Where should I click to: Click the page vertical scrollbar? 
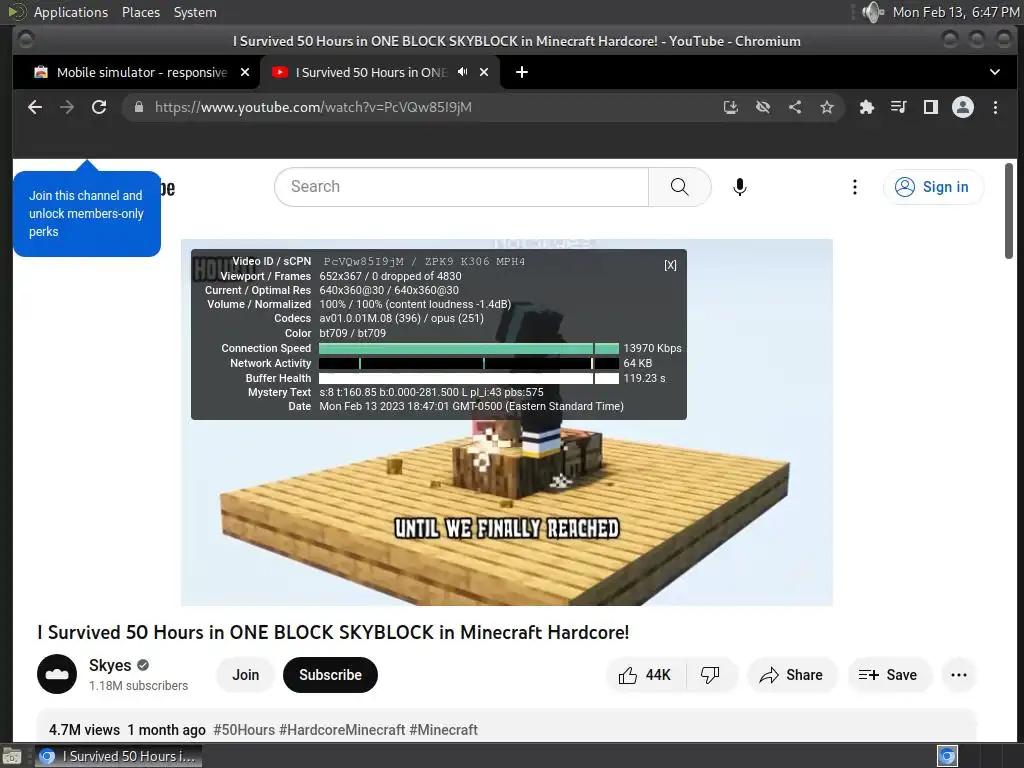point(1009,211)
